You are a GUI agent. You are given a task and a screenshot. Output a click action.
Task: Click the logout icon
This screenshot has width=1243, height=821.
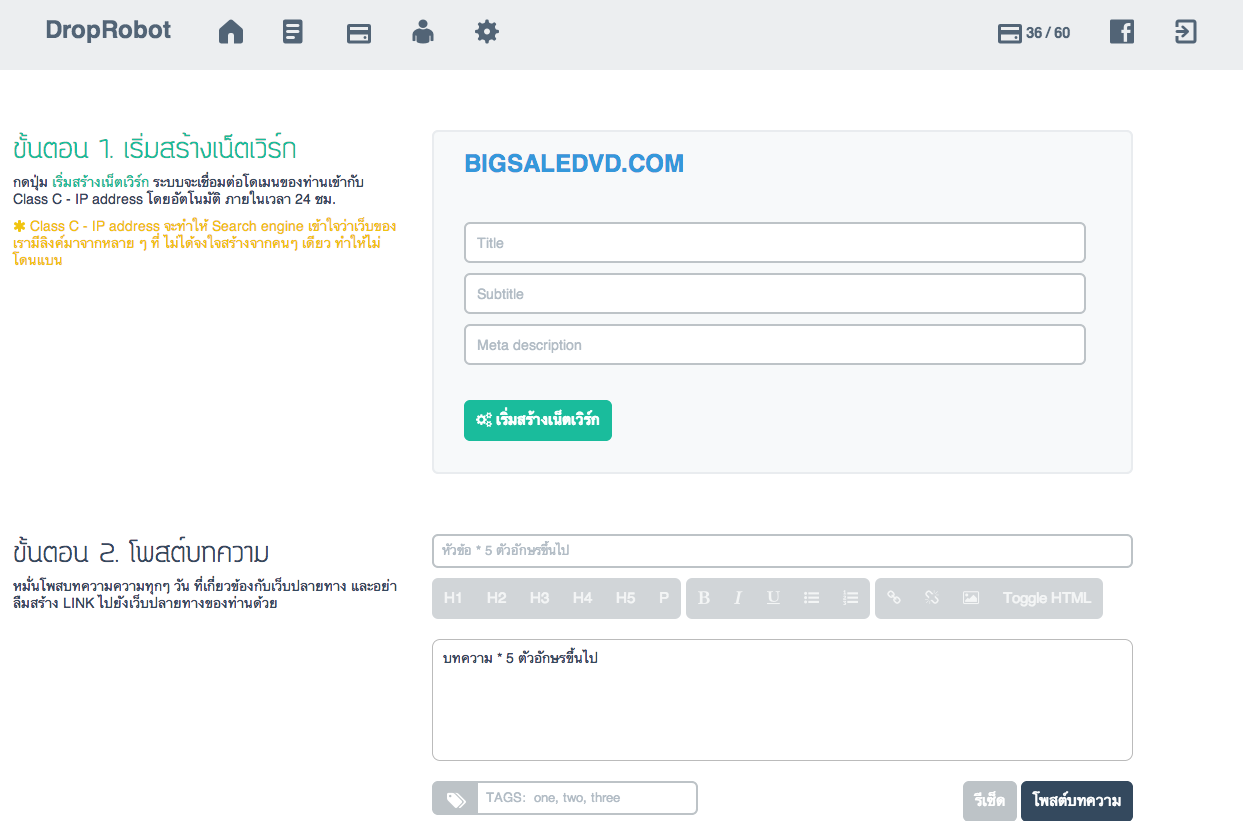tap(1185, 32)
